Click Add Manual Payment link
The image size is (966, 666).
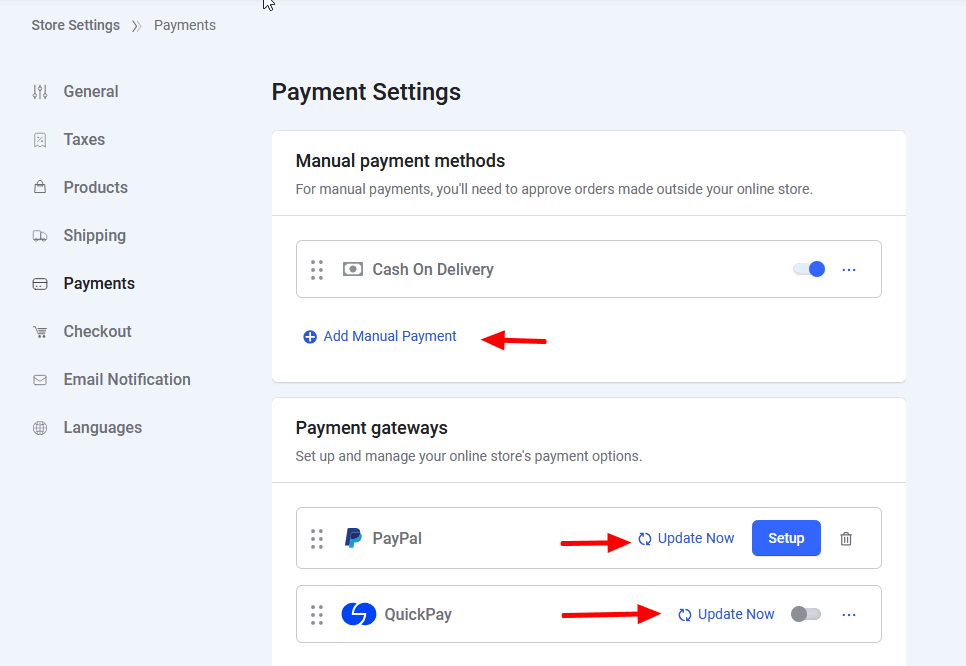pos(389,337)
